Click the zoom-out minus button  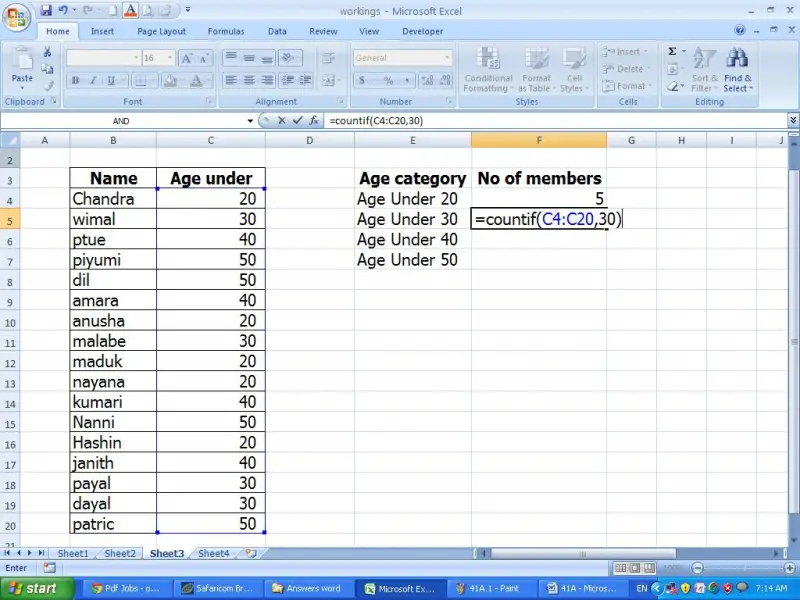[x=697, y=568]
